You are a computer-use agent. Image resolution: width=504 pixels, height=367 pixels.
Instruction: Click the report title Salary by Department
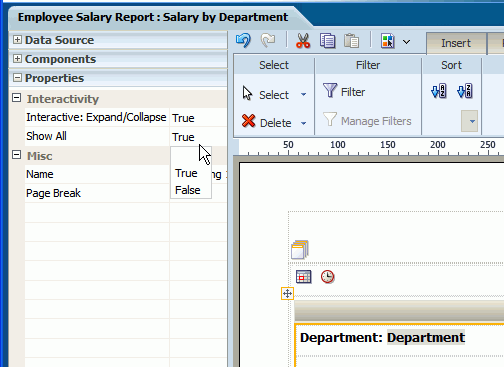click(225, 17)
